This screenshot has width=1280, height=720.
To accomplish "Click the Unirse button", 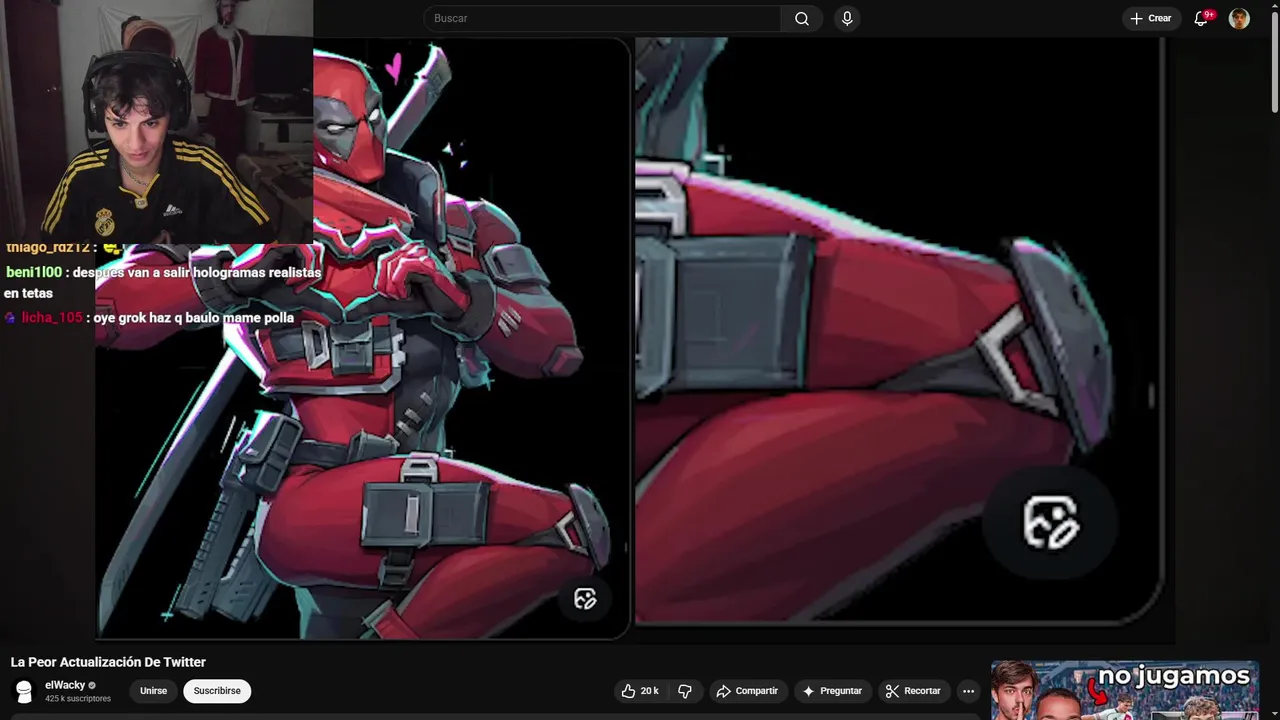I will coord(153,691).
